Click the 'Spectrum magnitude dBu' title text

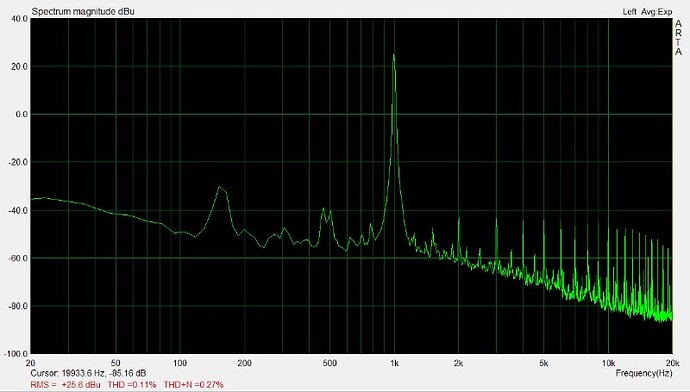(83, 11)
